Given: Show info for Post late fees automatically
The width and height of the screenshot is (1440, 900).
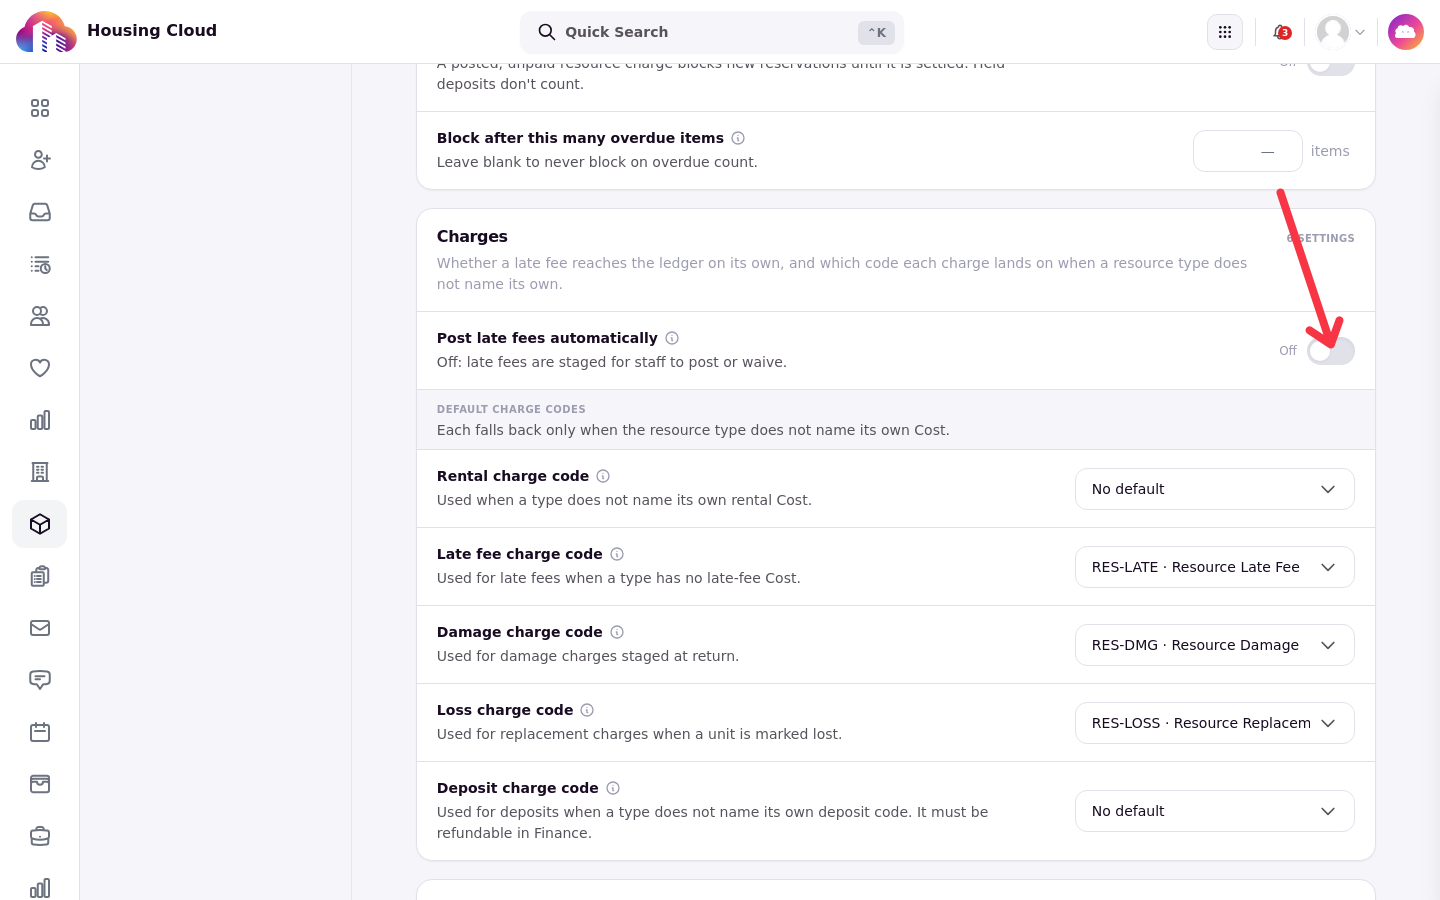Looking at the screenshot, I should [672, 338].
